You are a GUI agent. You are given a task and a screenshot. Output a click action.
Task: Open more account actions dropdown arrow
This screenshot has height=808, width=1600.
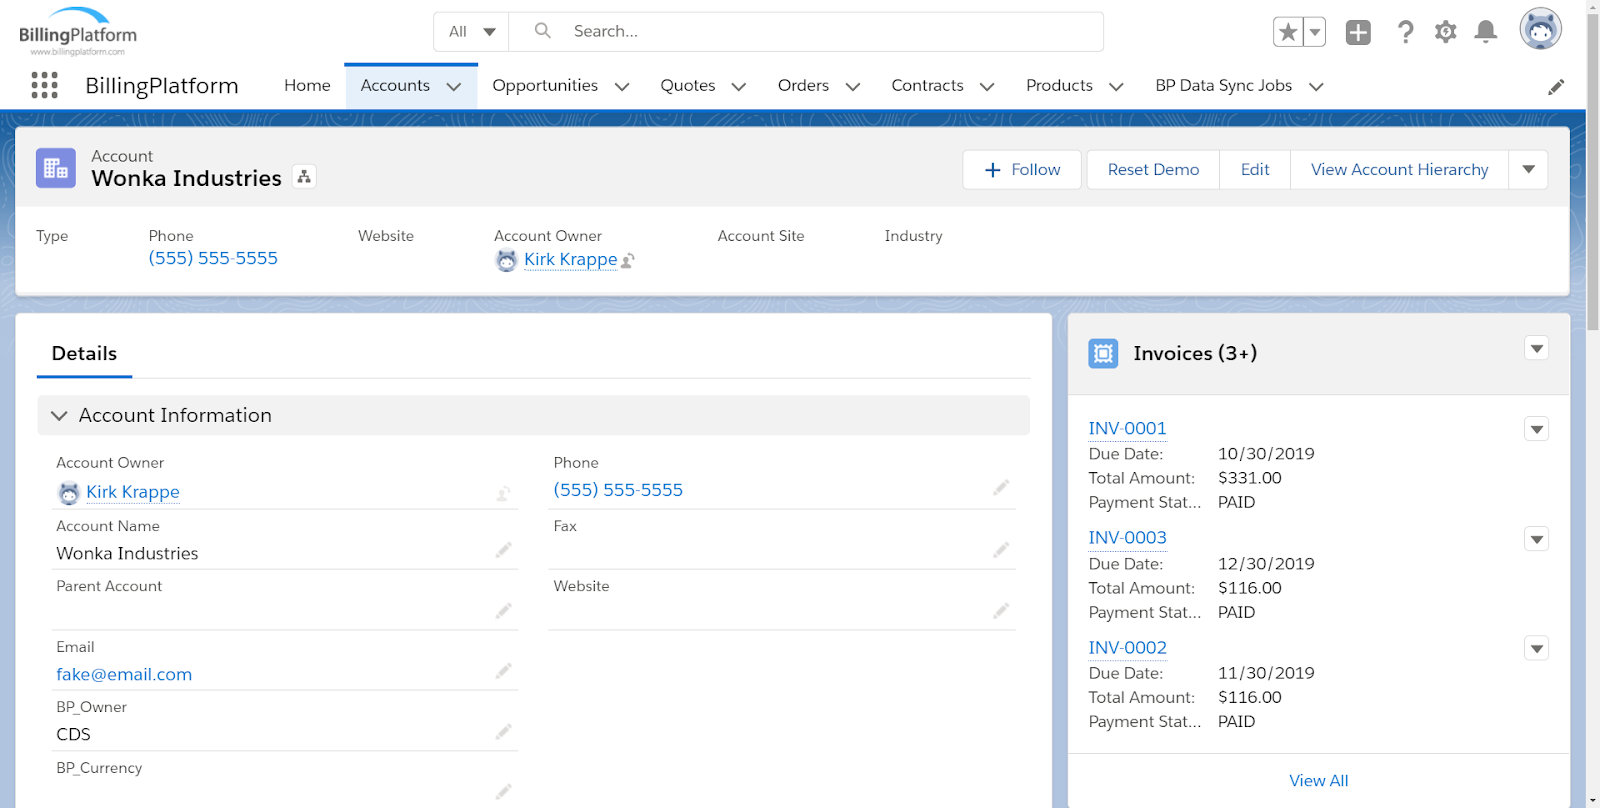point(1528,170)
